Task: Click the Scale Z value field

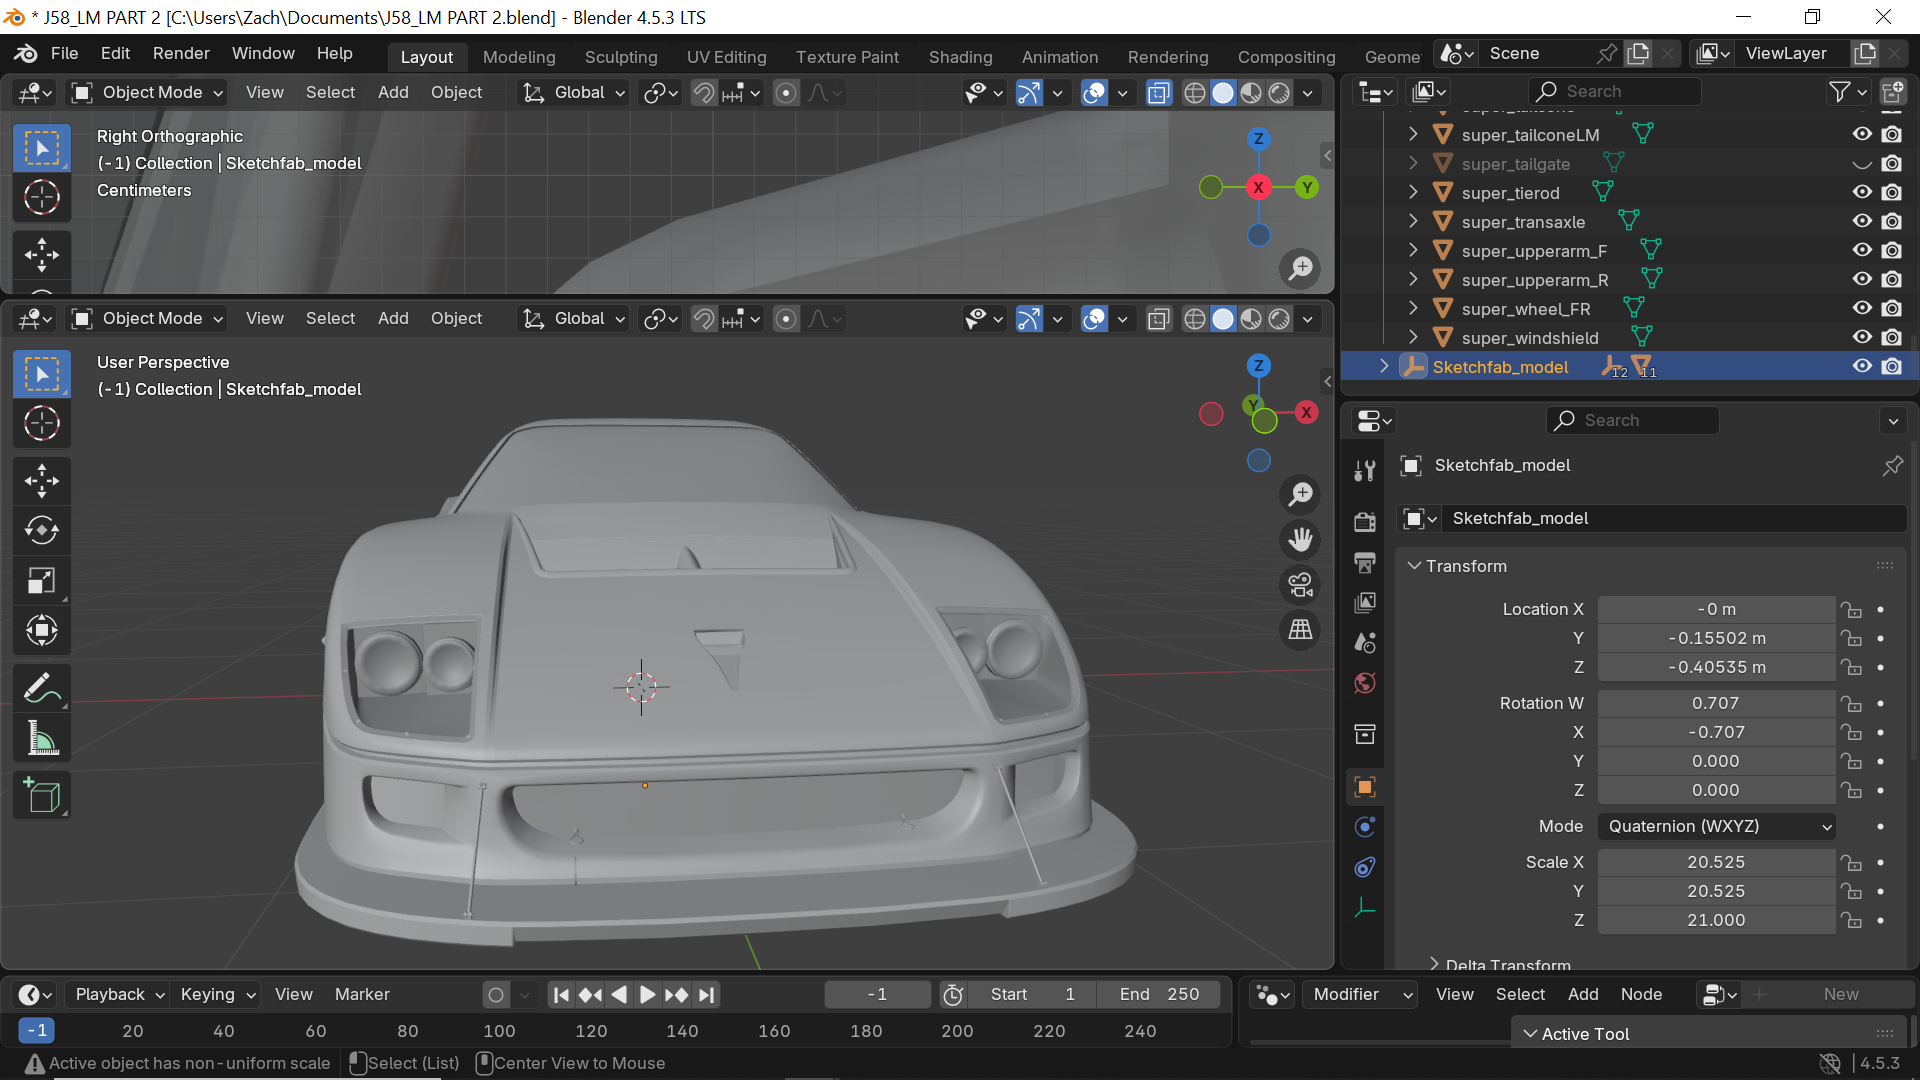Action: click(1715, 920)
